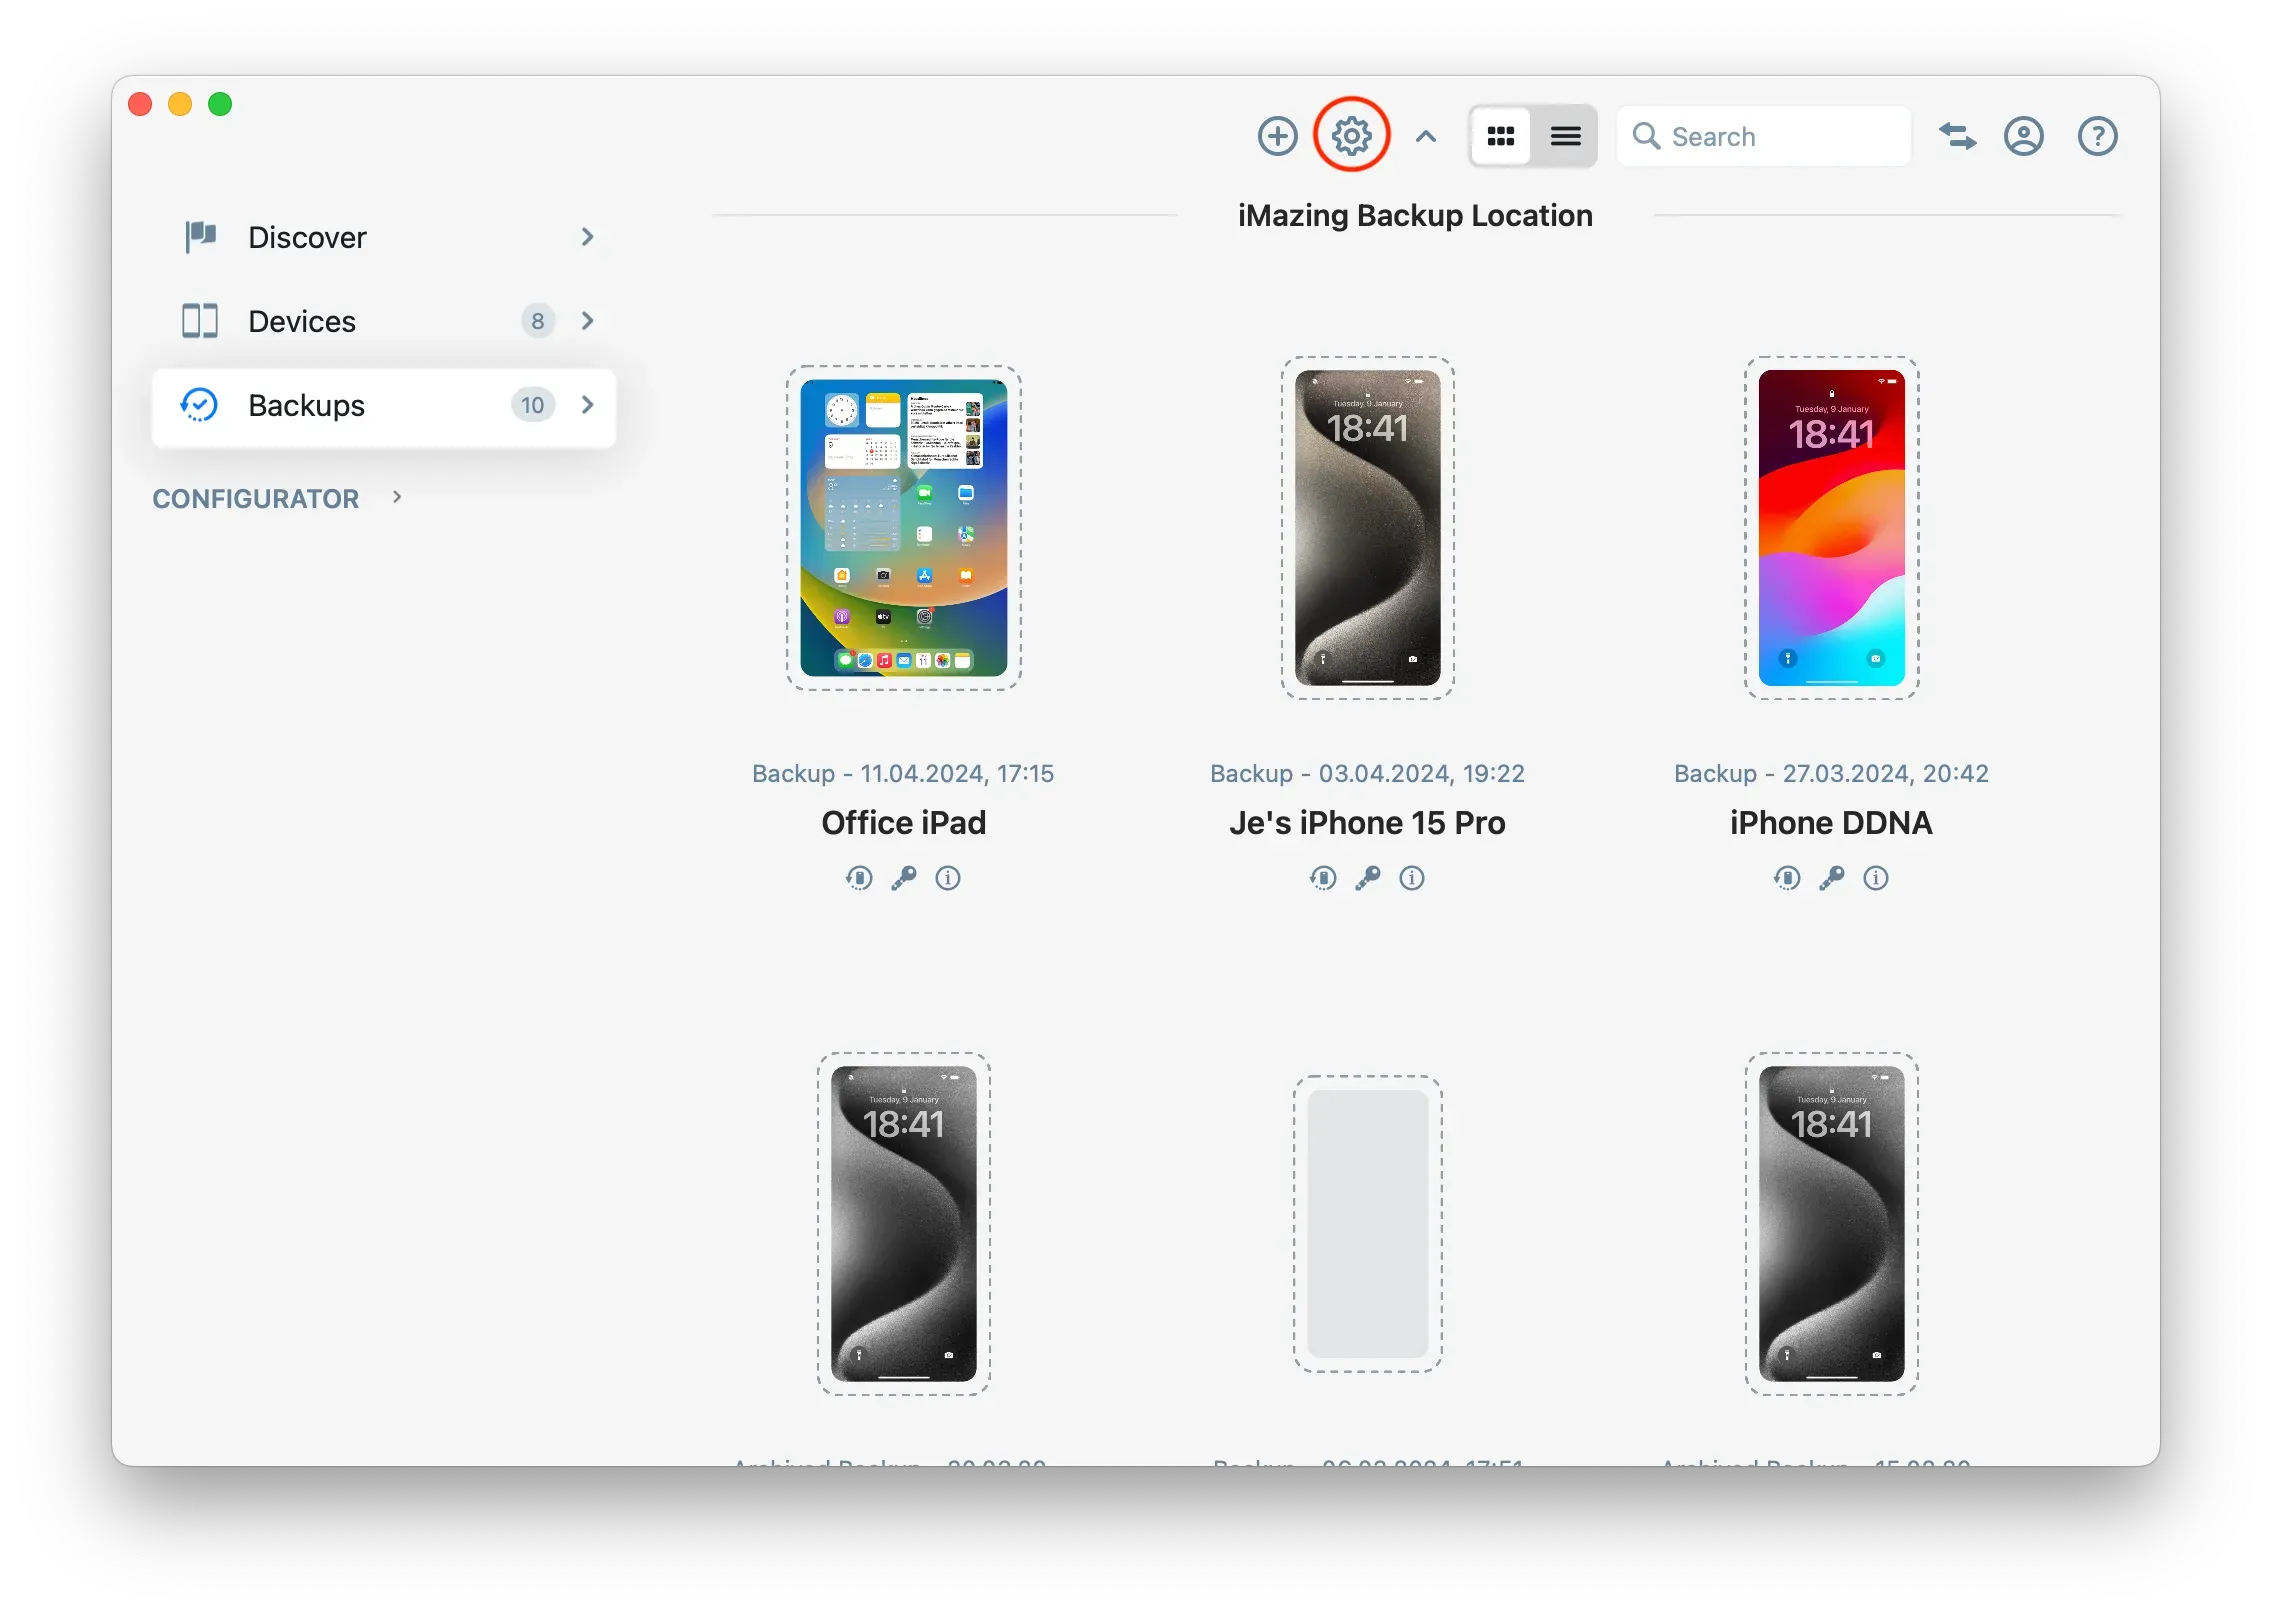The image size is (2272, 1614).
Task: Click the device transfer arrows icon in the toolbar
Action: click(1957, 136)
